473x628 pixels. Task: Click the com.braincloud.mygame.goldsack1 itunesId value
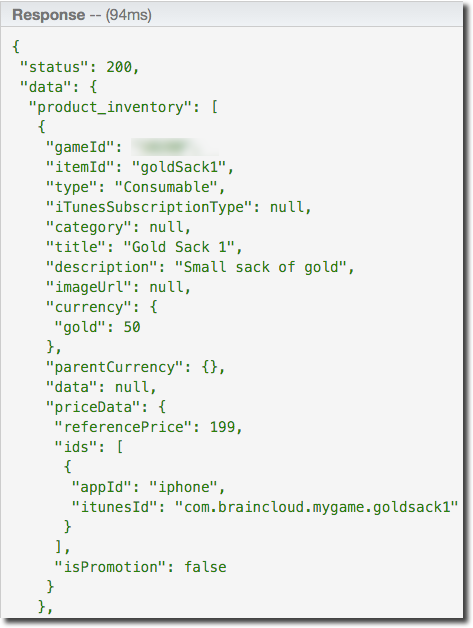(316, 507)
